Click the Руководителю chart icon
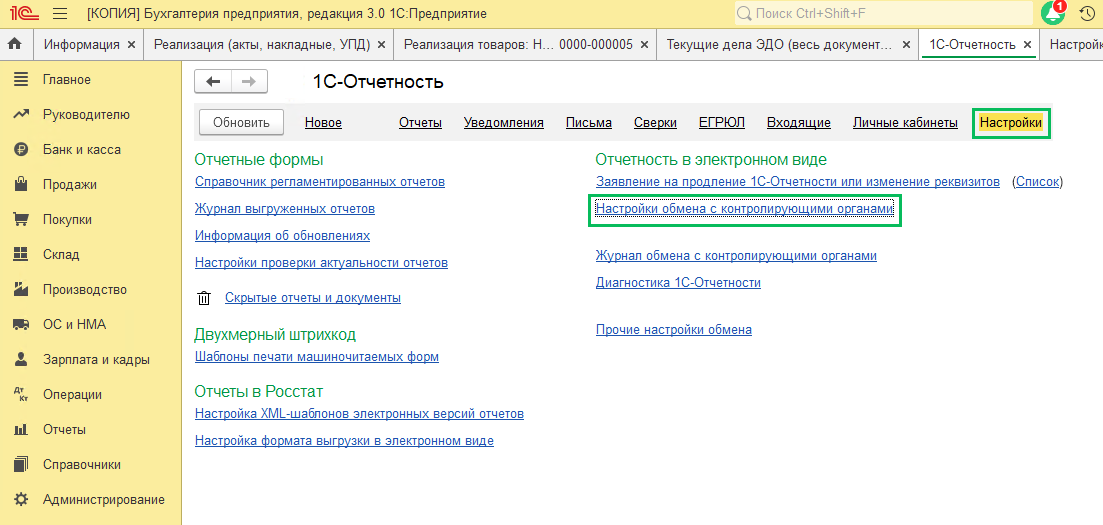Screen dimensions: 1103x525 point(21,114)
